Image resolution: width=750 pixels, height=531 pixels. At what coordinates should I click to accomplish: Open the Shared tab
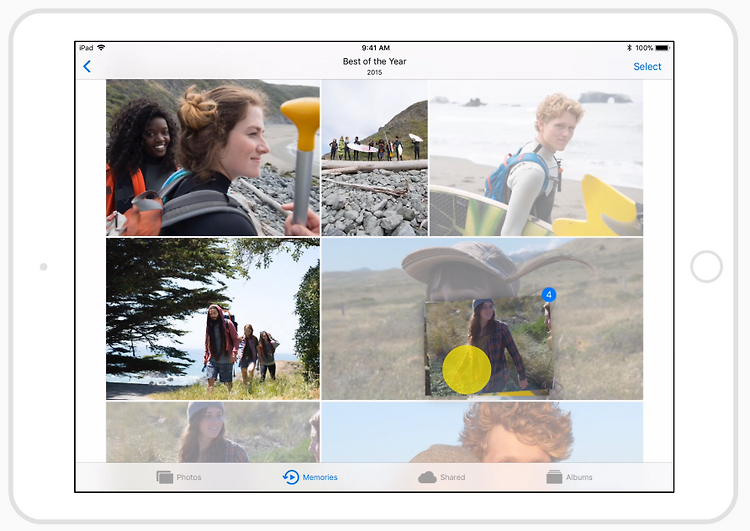coord(441,477)
